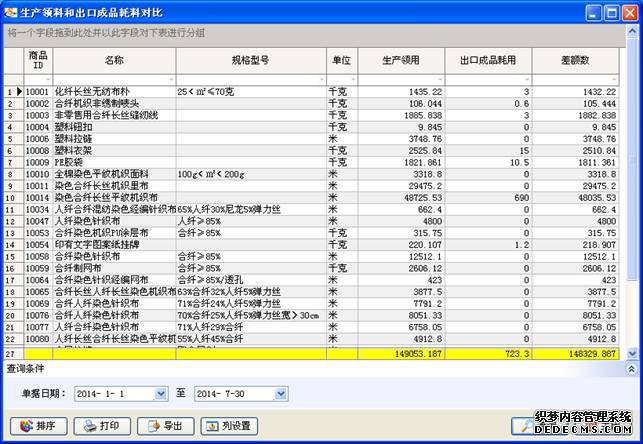Screen dimensions: 643x444
Task: Maximize the 生产领料和出口成品耗料对比 window
Action: 609,12
